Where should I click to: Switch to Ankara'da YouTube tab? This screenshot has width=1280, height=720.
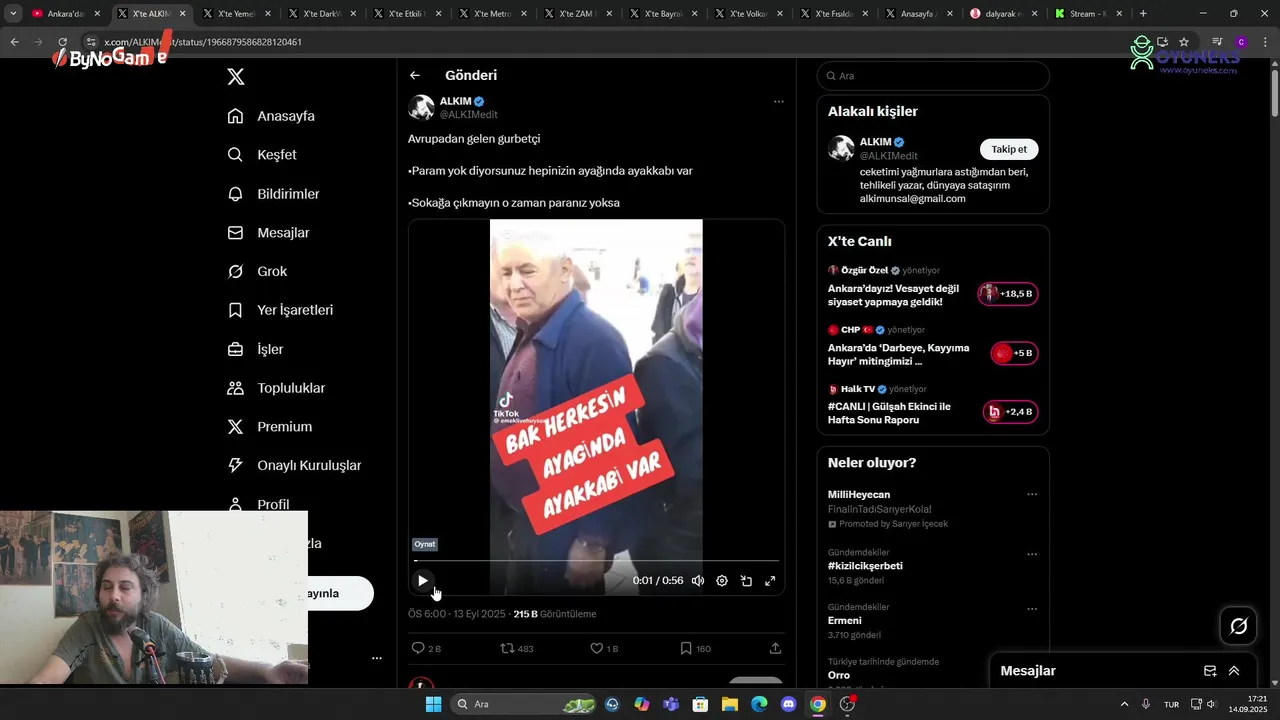(x=65, y=14)
